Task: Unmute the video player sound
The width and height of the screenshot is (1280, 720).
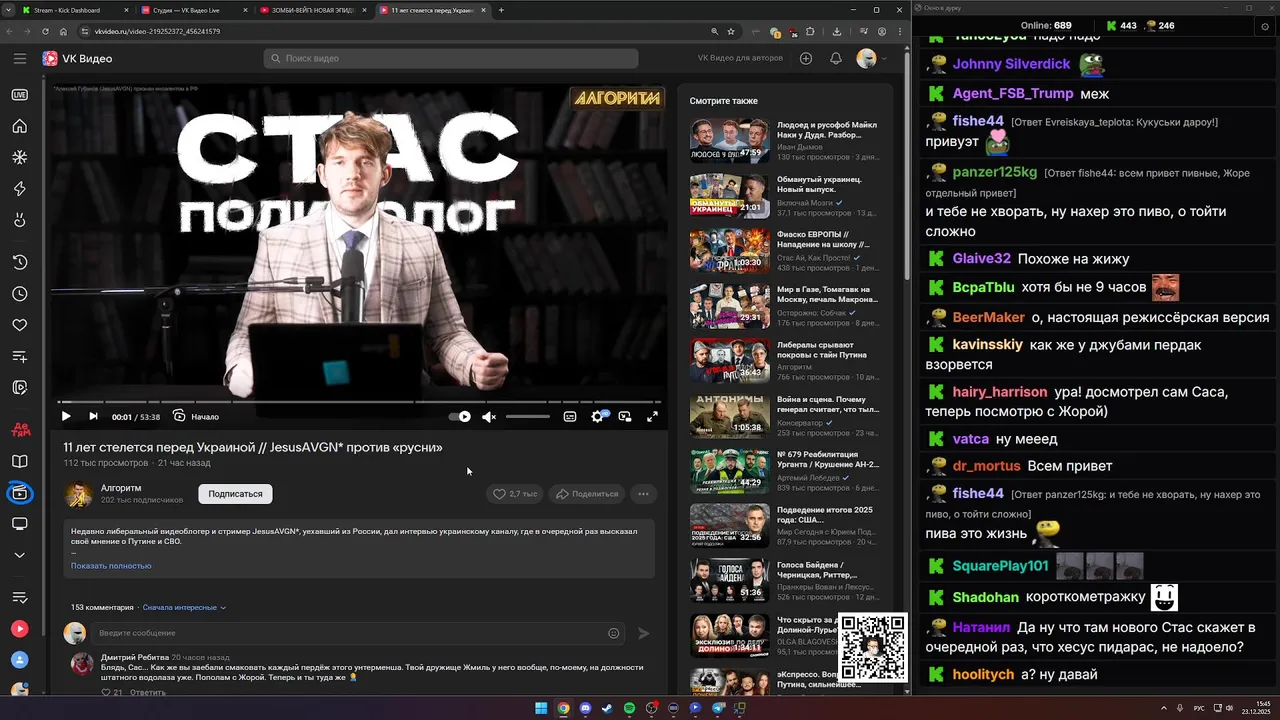Action: (x=488, y=416)
